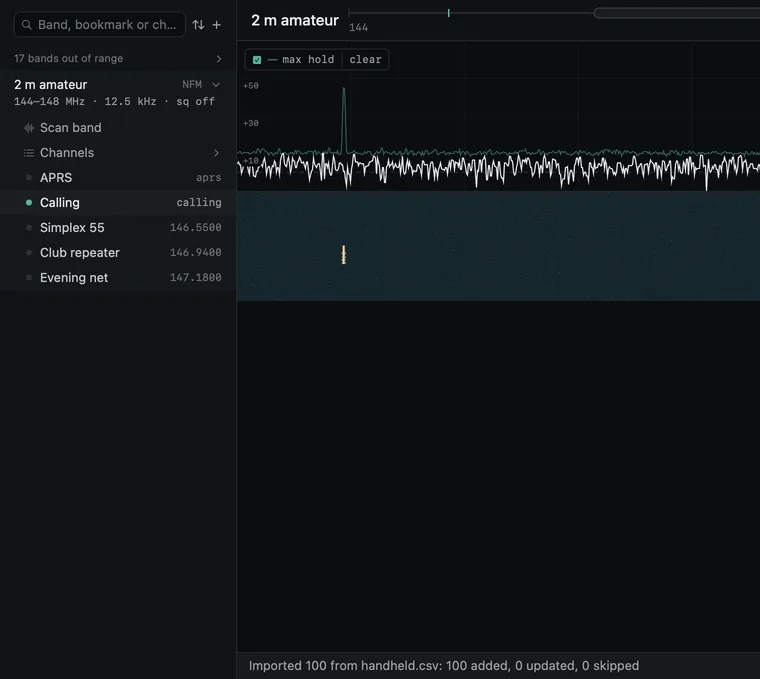The width and height of the screenshot is (760, 679).
Task: Expand the 17 bands out of range row
Action: click(x=118, y=59)
